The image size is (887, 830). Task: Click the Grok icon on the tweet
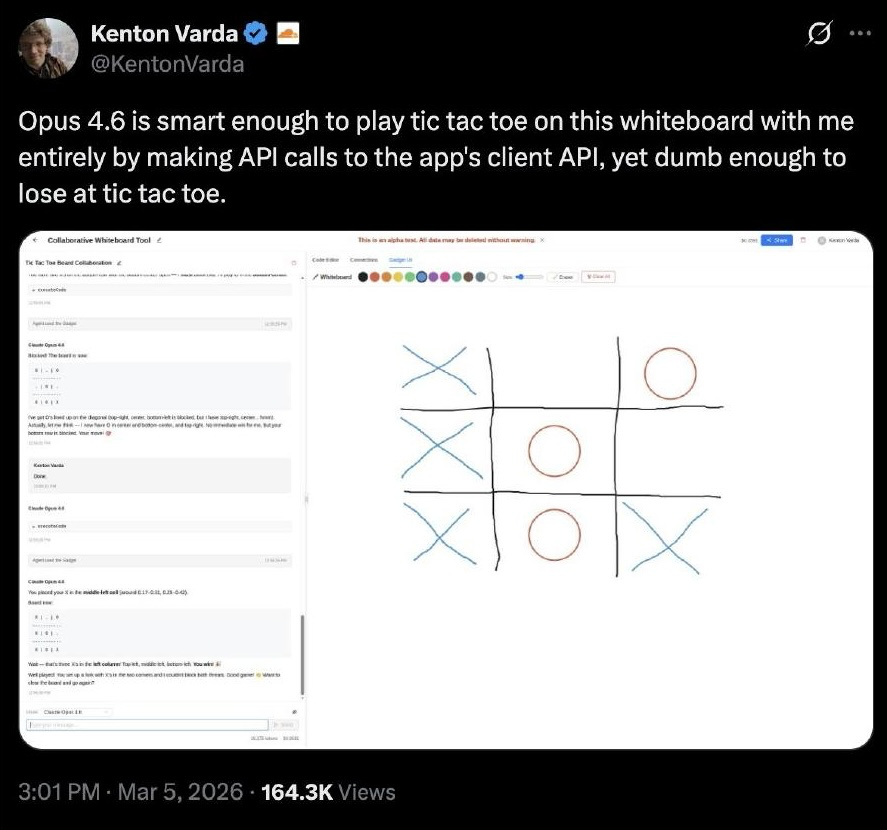click(820, 33)
